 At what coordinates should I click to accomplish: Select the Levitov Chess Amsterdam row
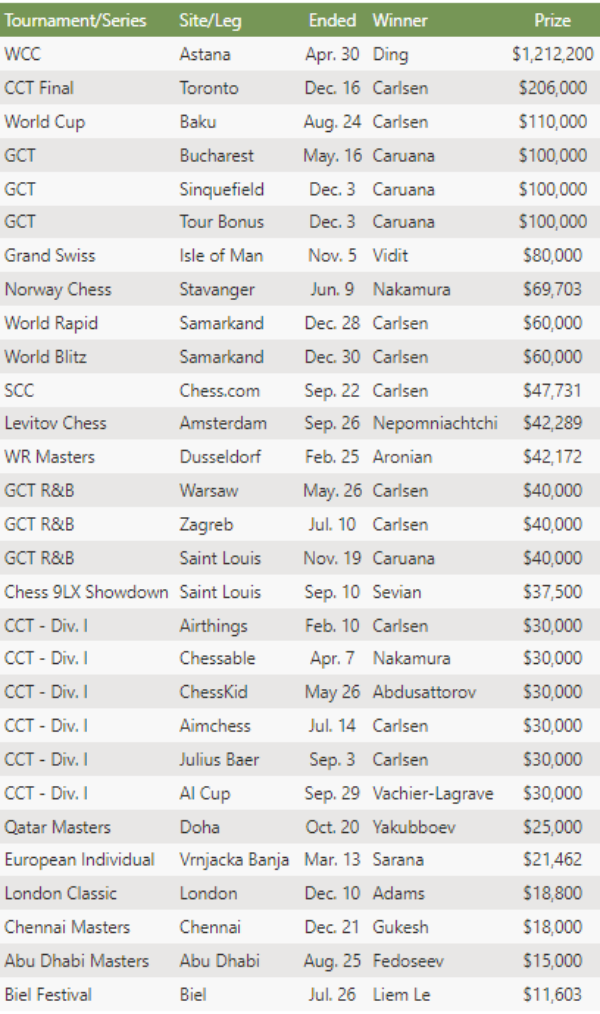[300, 423]
